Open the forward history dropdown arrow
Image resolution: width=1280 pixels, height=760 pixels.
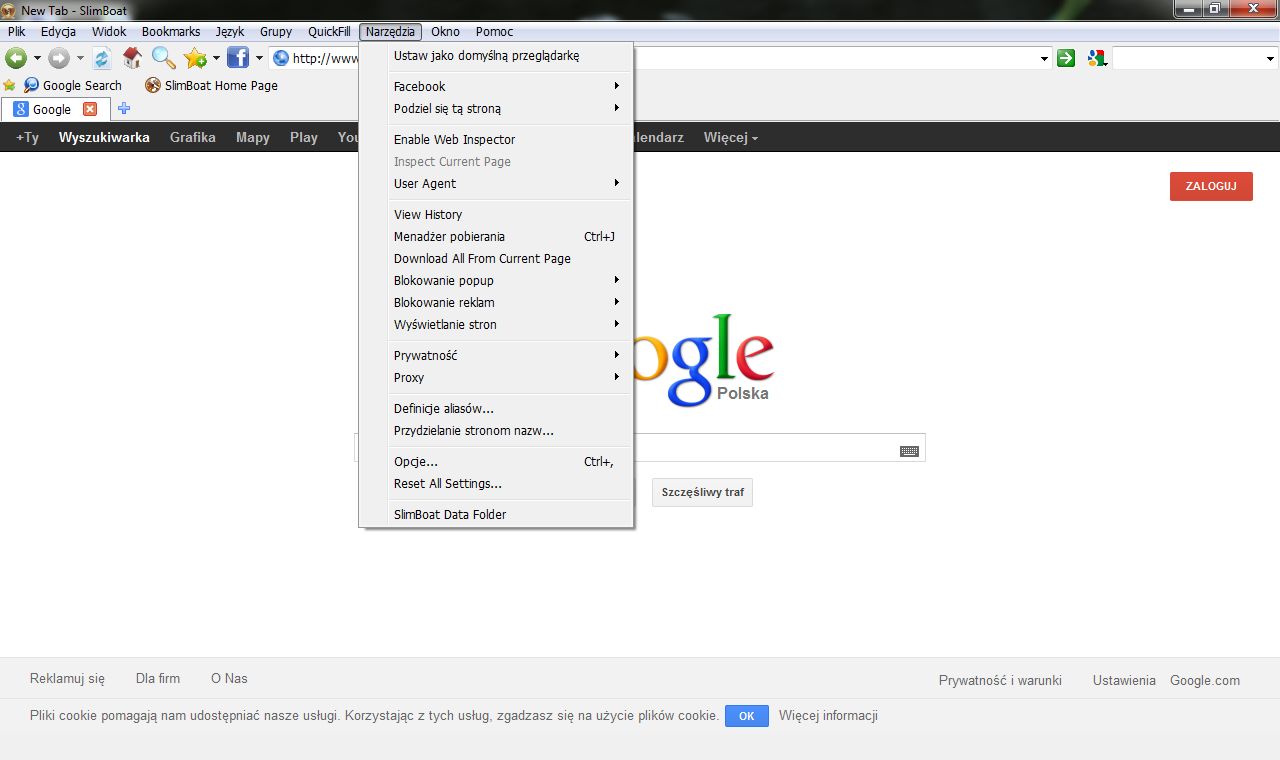click(80, 58)
